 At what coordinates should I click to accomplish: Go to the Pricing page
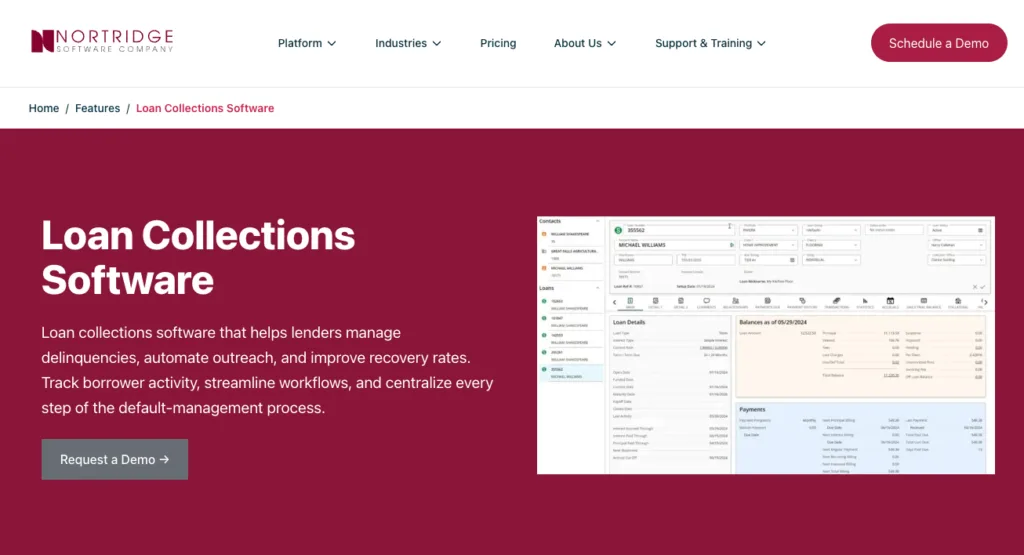pos(498,43)
